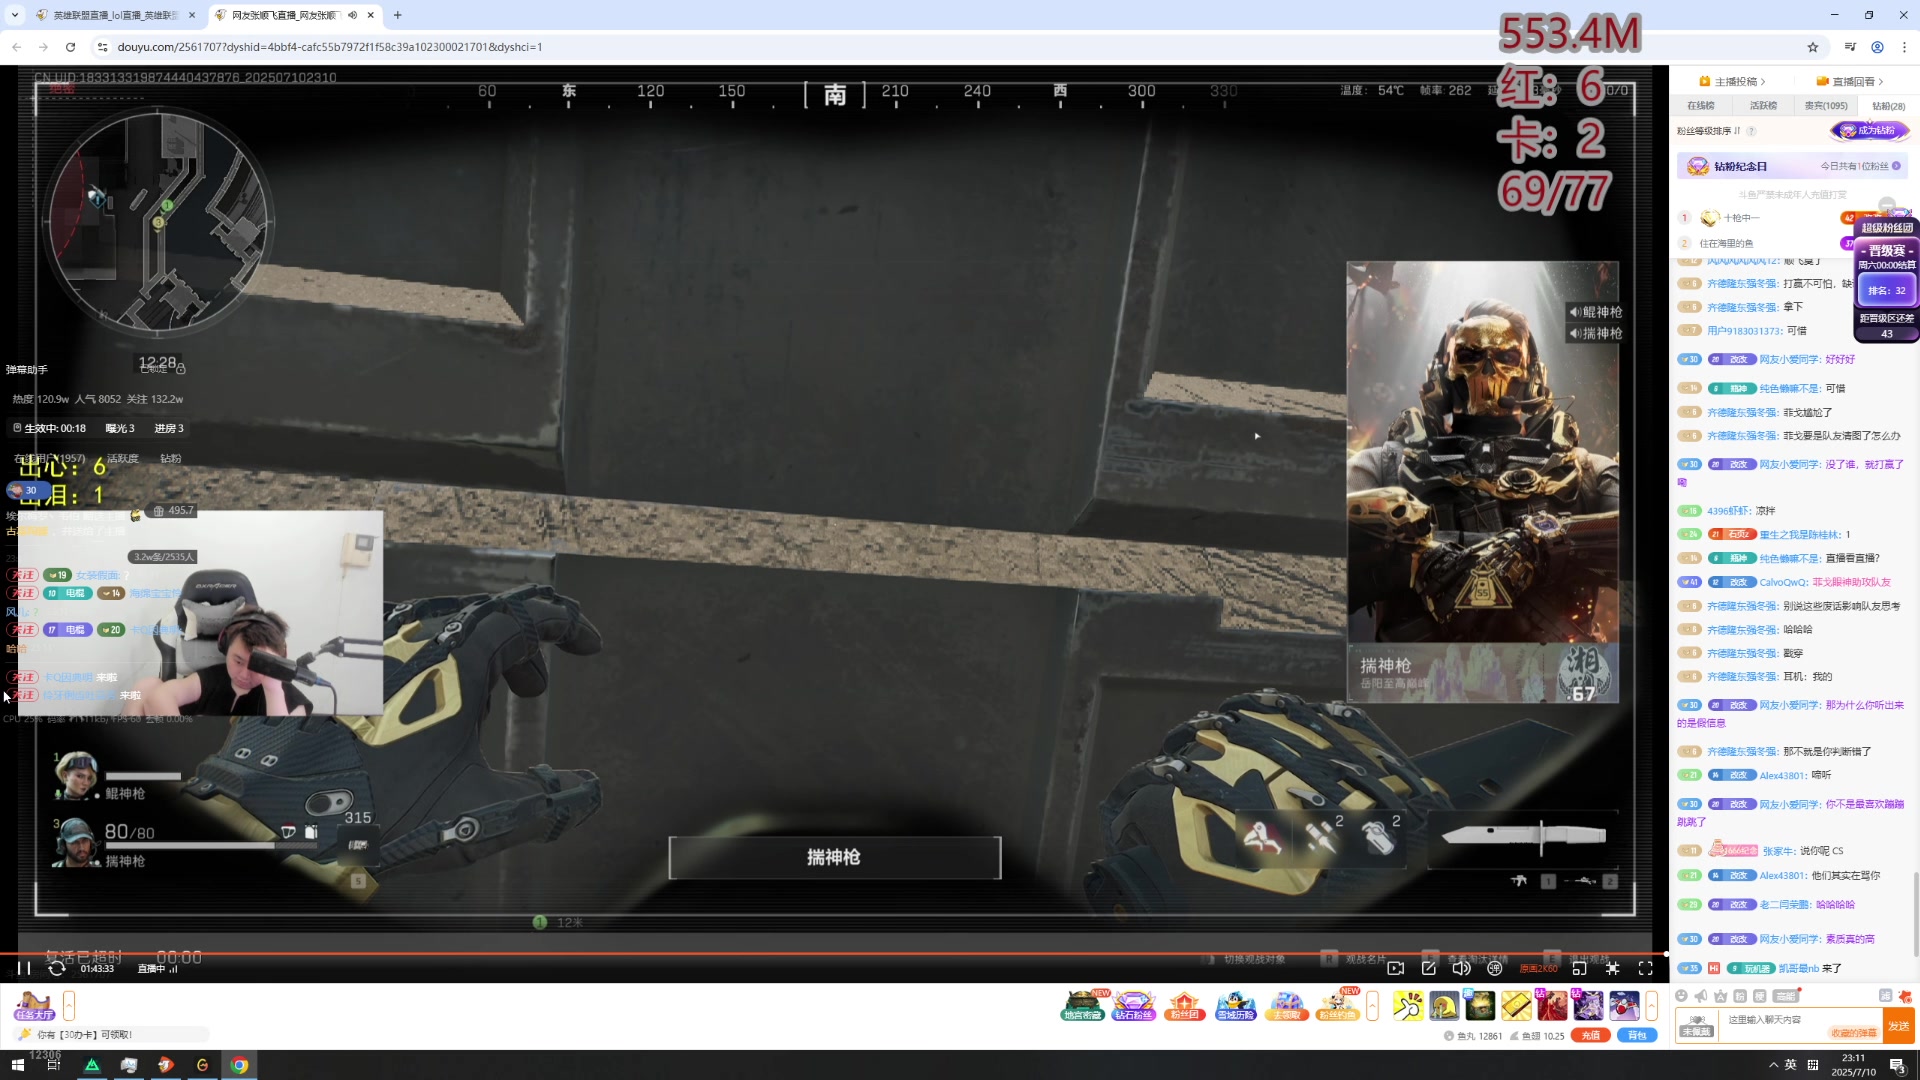Switch to the 活跃榜 tab
This screenshot has height=1080, width=1920.
pos(1764,106)
